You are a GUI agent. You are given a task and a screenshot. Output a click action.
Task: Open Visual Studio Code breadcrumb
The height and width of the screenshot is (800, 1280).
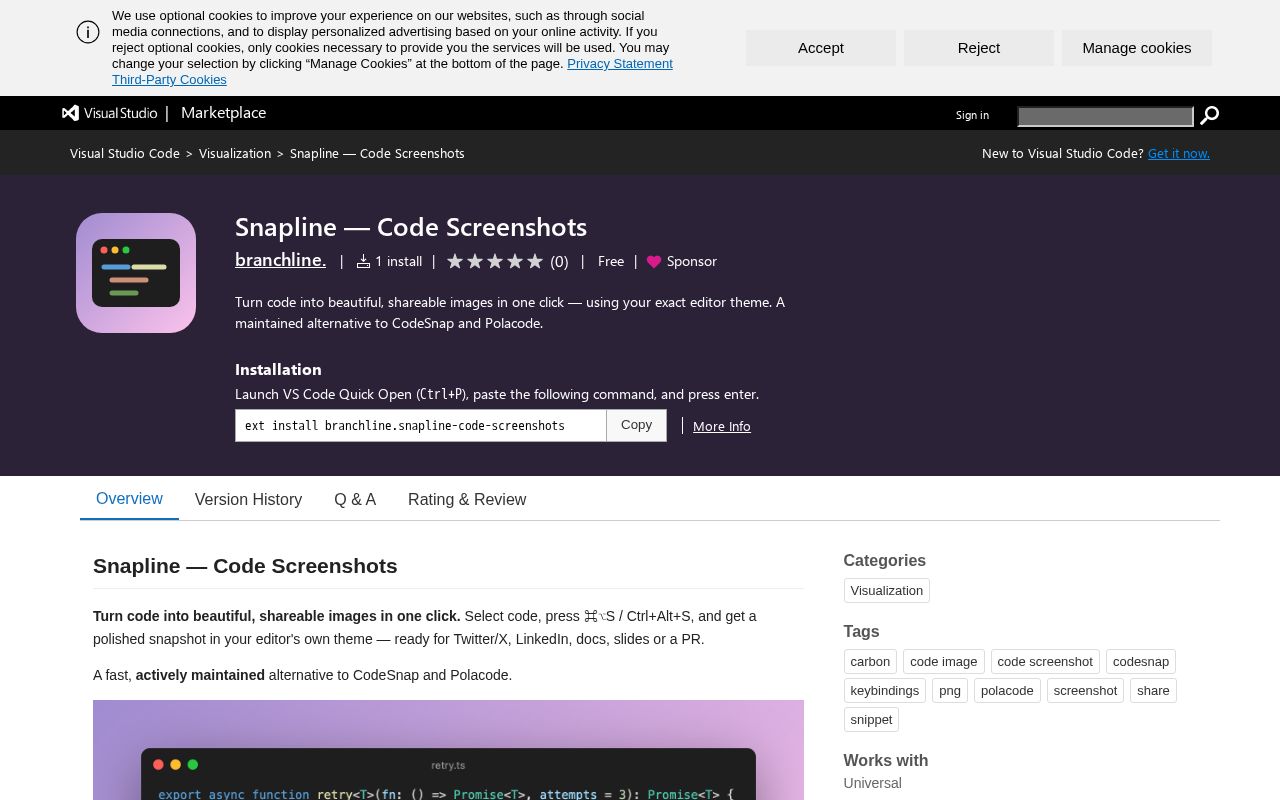tap(125, 153)
